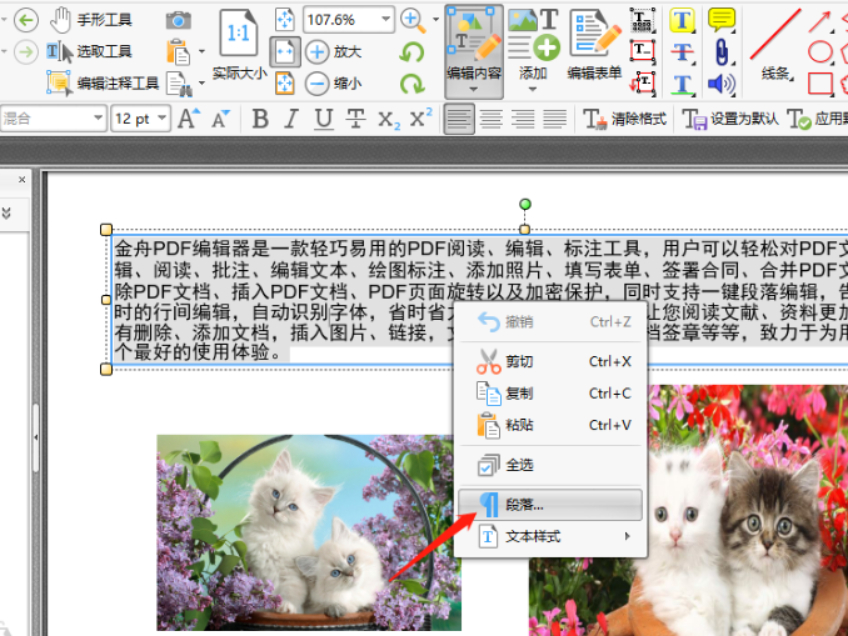Align text right
This screenshot has width=848, height=636.
click(523, 118)
